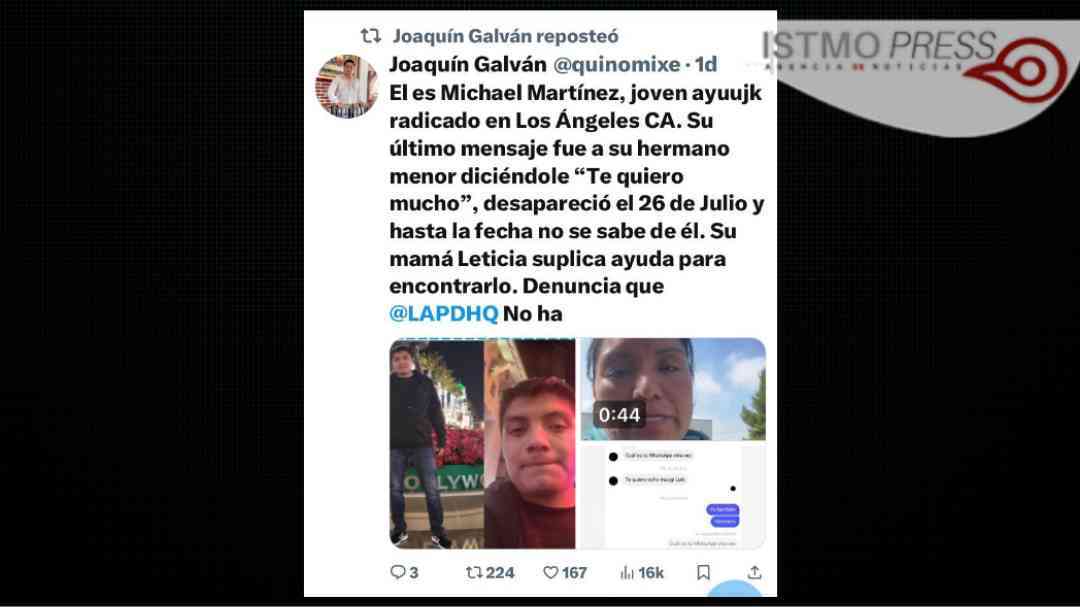Click the share upload icon
Image resolution: width=1080 pixels, height=607 pixels.
pyautogui.click(x=755, y=573)
